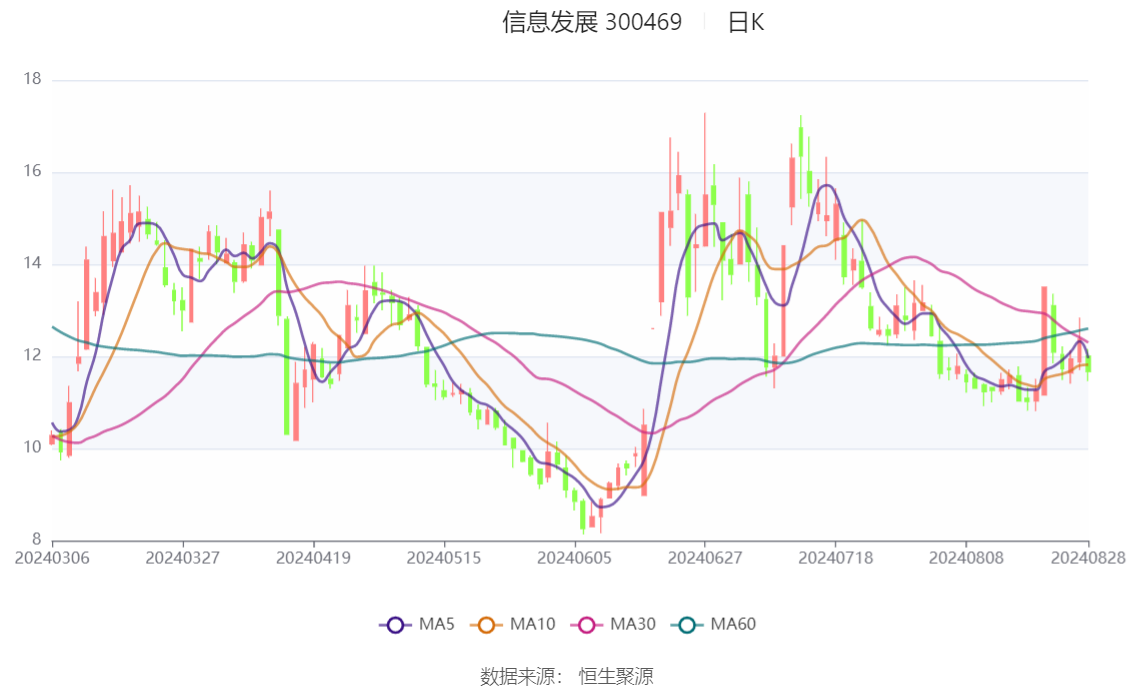Click the x-axis date label 20240327
1134x689 pixels.
[x=182, y=558]
